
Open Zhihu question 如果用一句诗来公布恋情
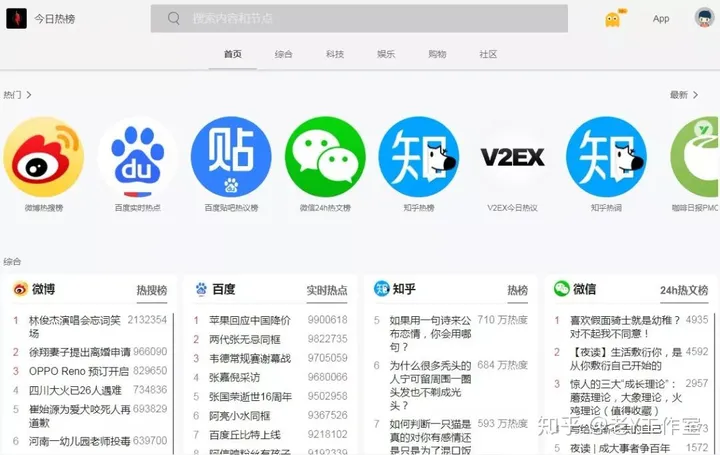click(430, 333)
